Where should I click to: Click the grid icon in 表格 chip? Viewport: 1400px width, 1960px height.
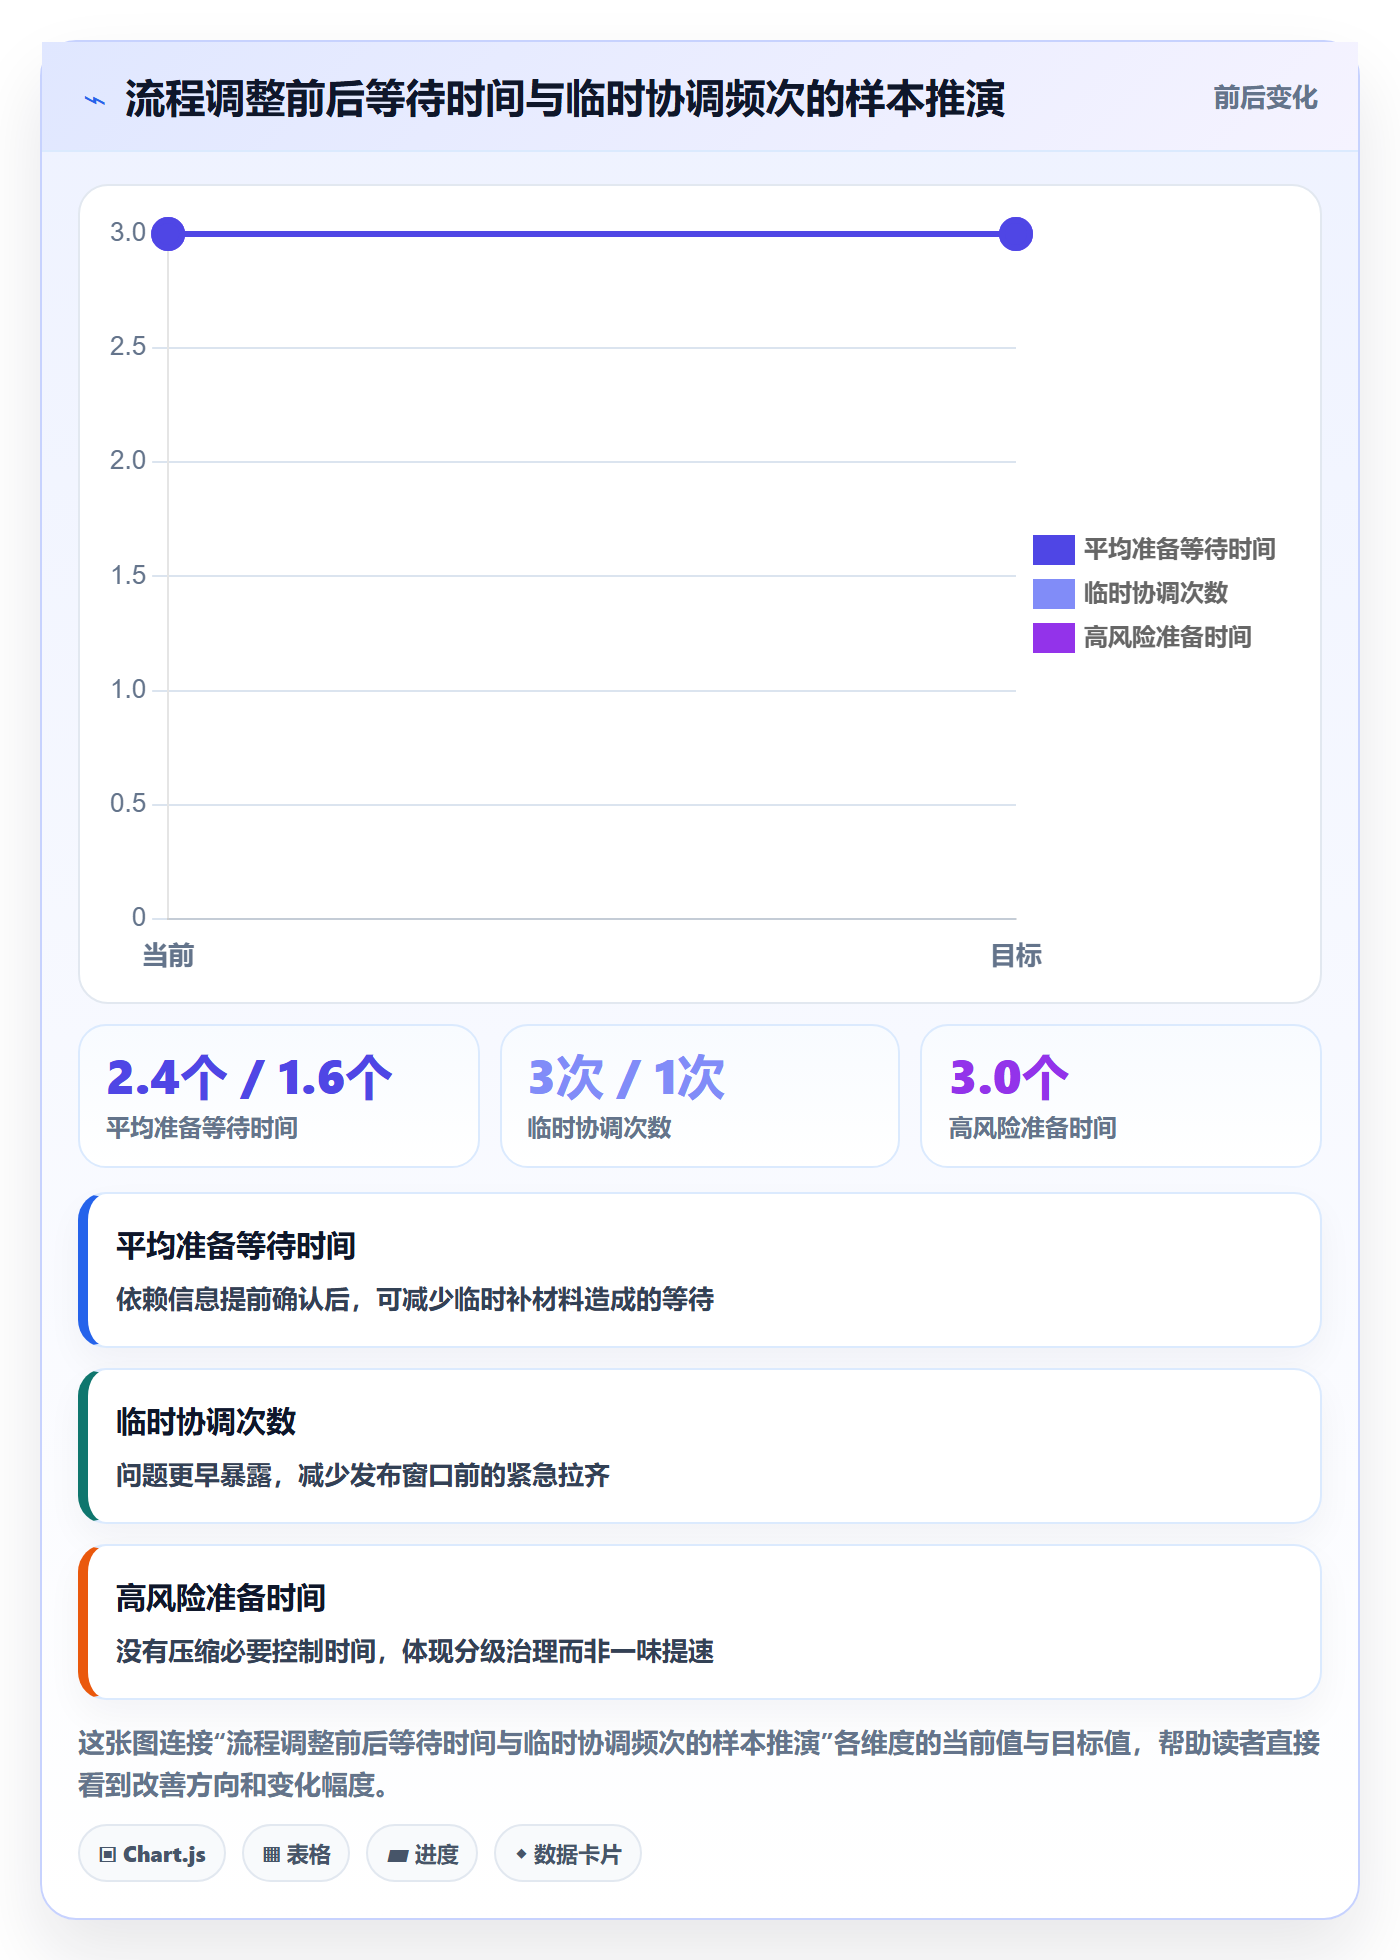coord(271,1855)
